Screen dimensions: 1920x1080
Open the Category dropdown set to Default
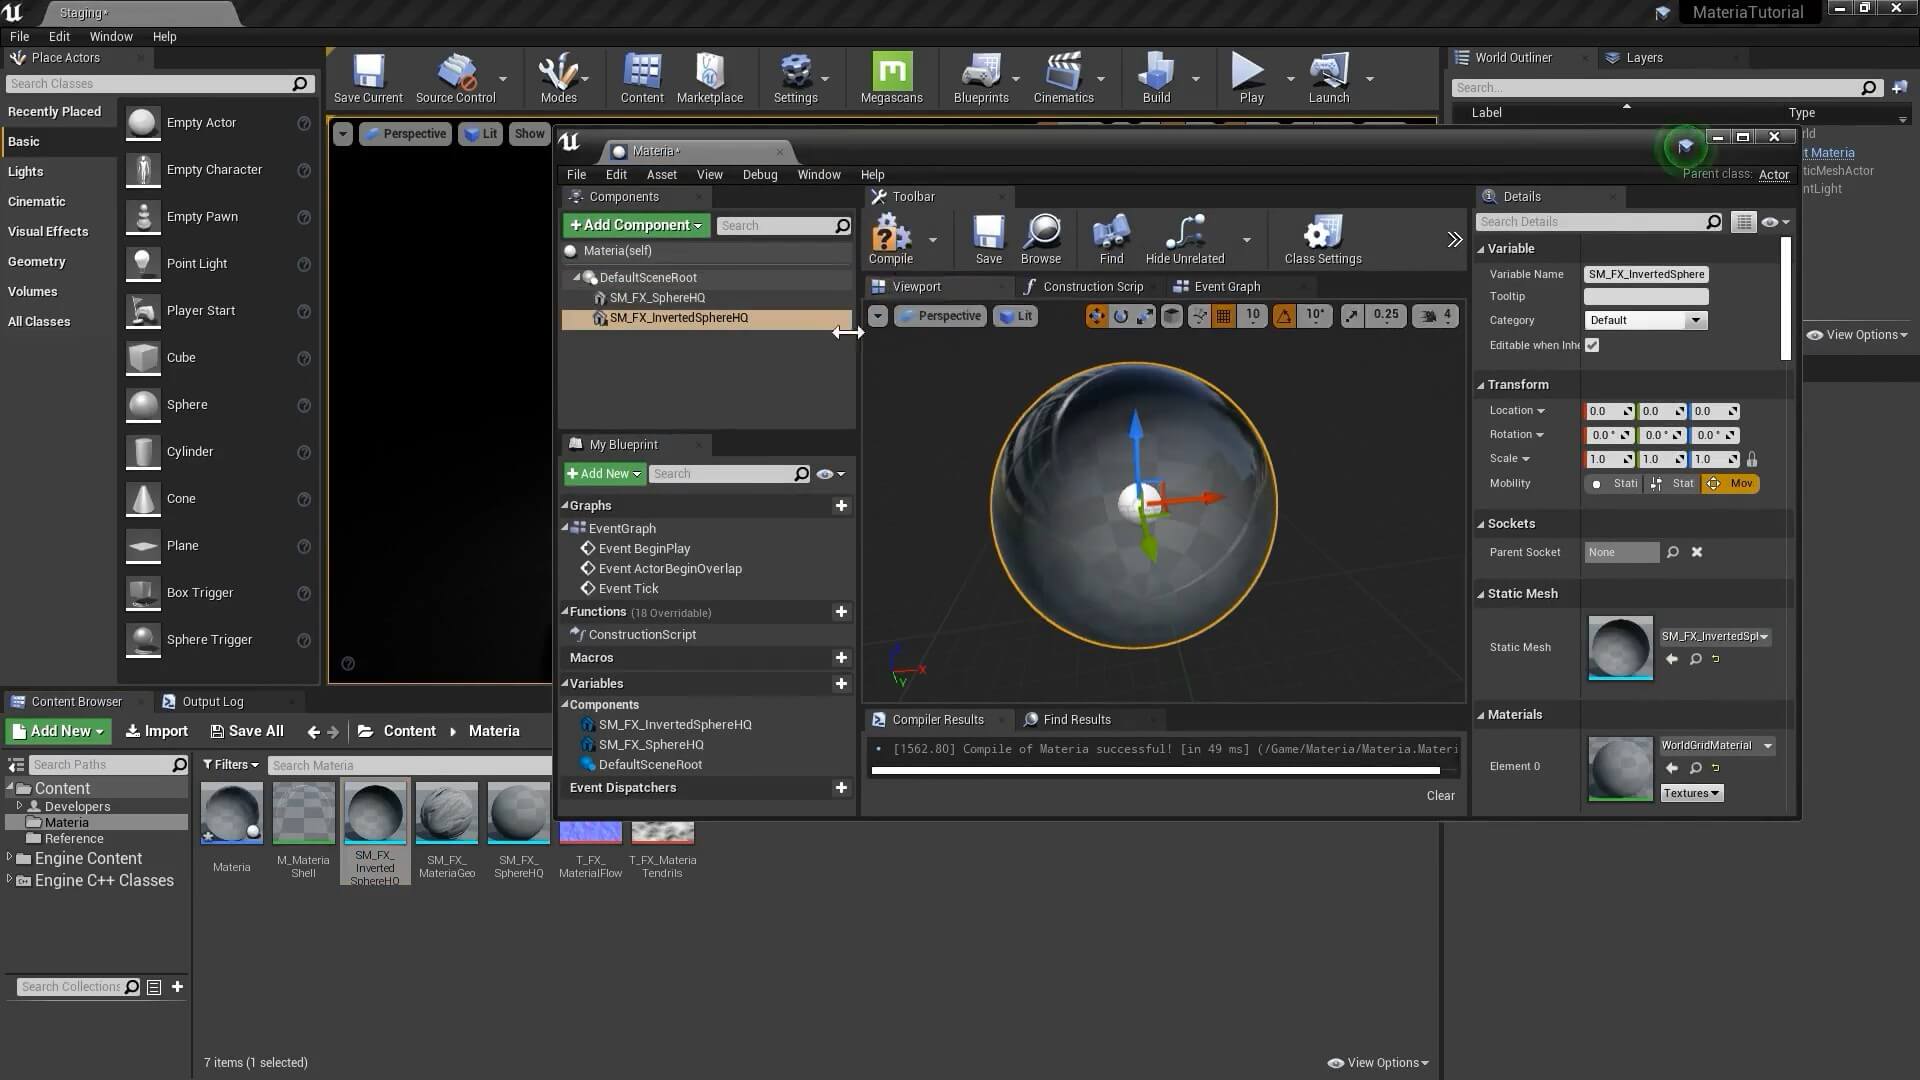[x=1645, y=321]
